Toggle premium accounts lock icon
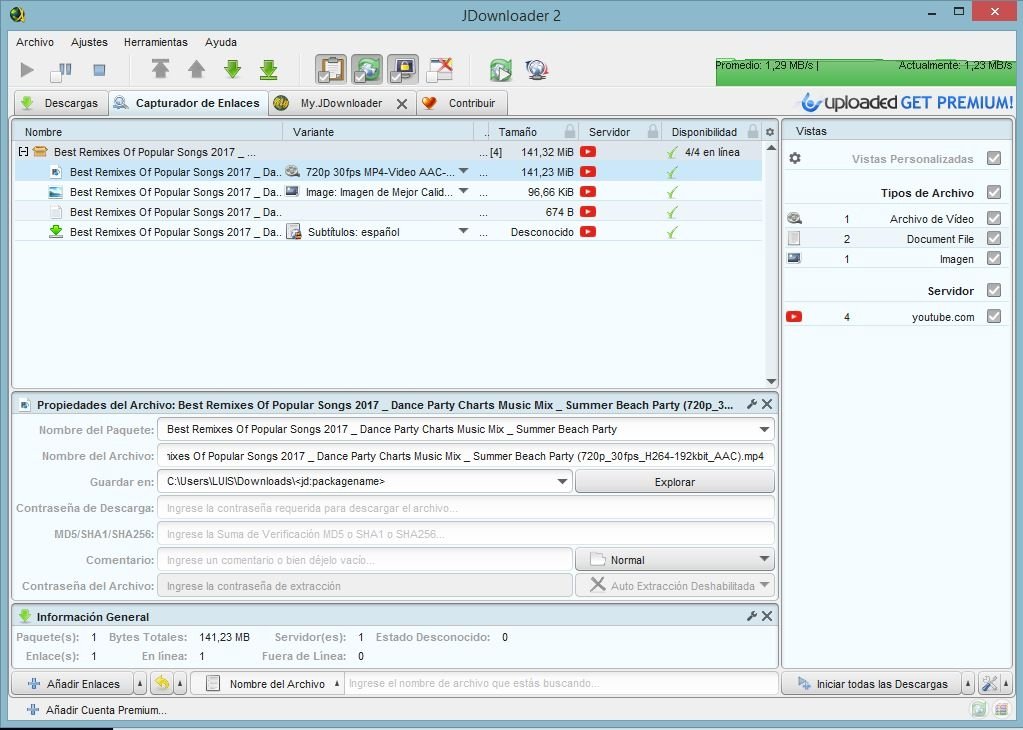The height and width of the screenshot is (730, 1023). tap(403, 69)
